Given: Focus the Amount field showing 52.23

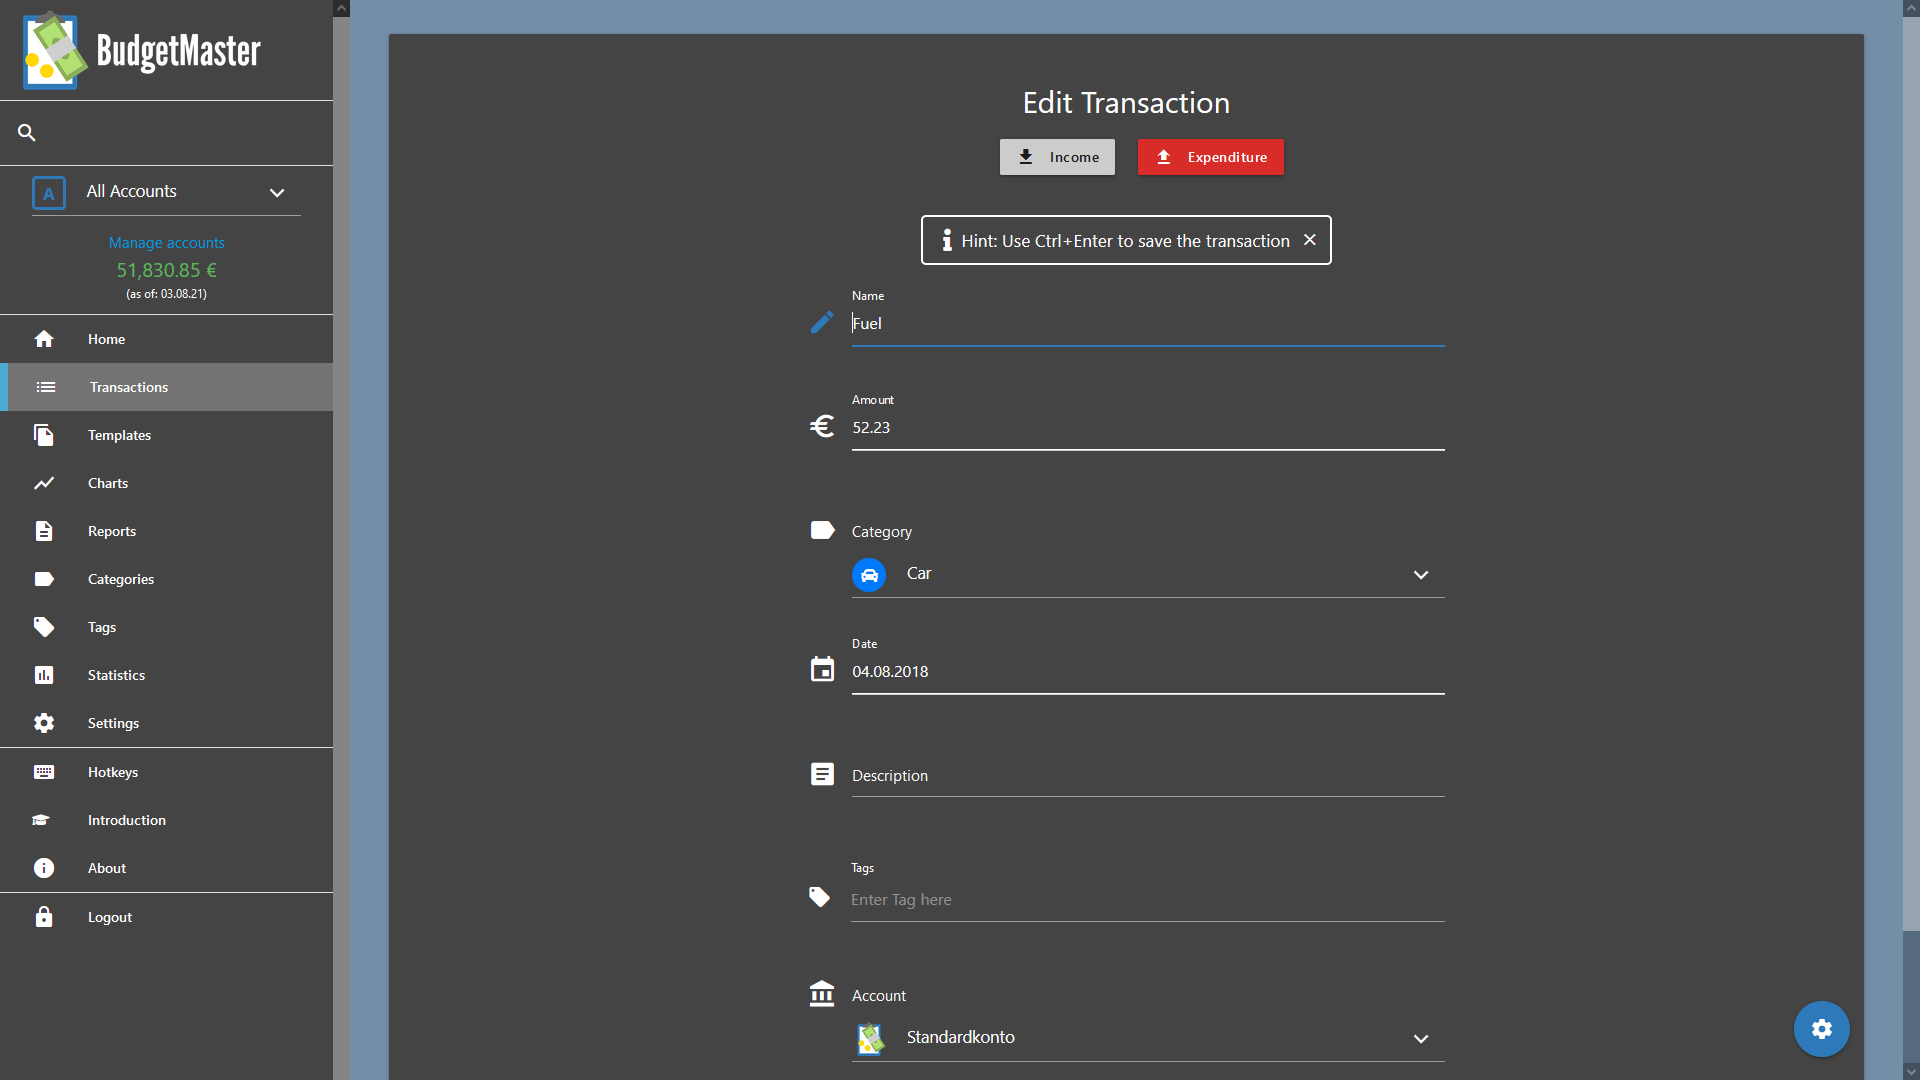Looking at the screenshot, I should pos(1148,428).
